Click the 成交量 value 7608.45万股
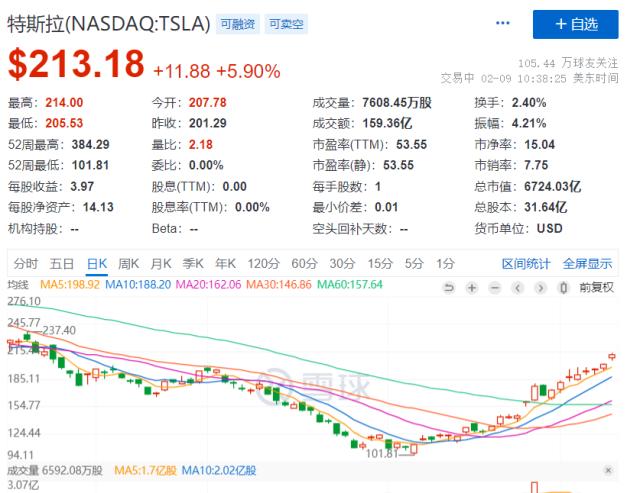This screenshot has width=640, height=493. click(397, 102)
